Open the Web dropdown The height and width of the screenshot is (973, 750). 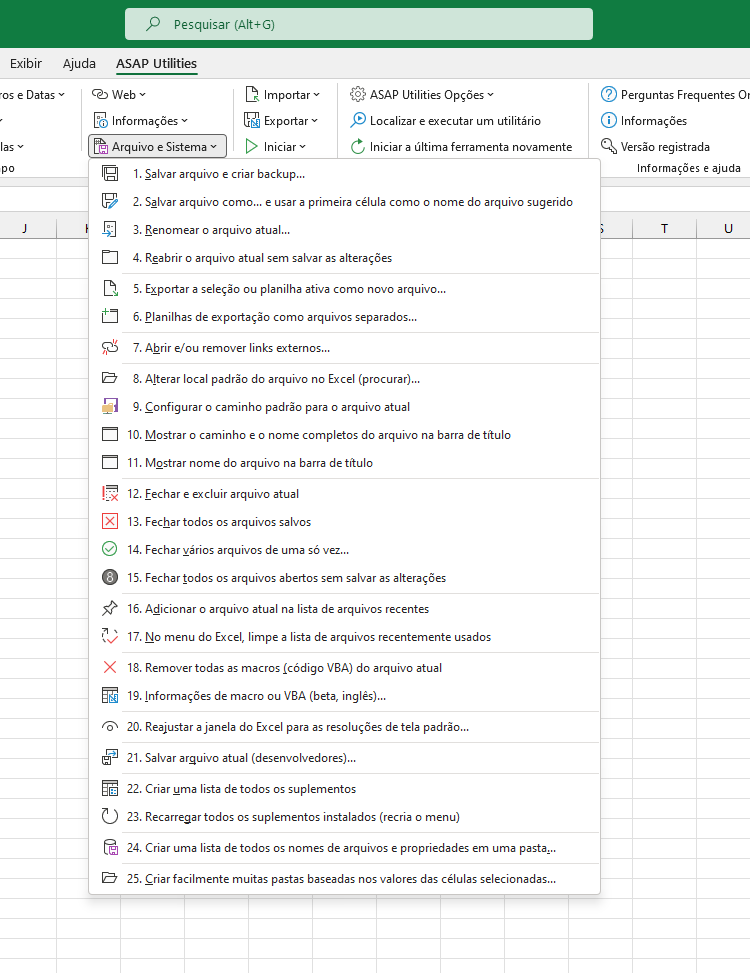119,94
